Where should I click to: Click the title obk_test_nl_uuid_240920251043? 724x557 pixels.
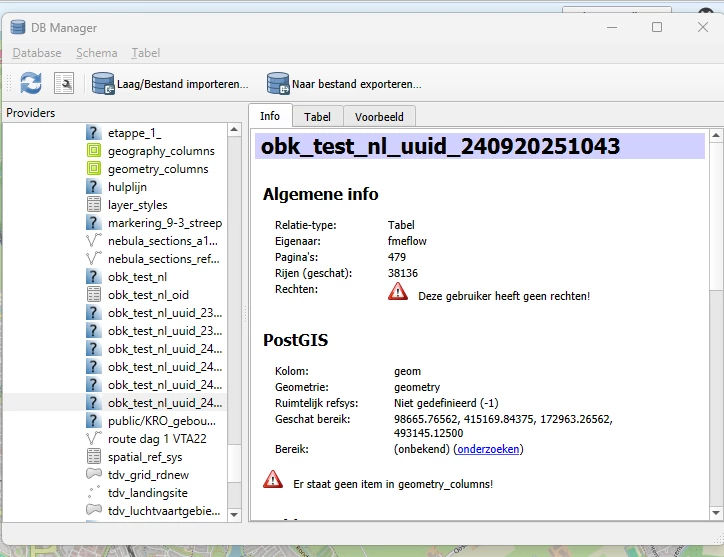click(440, 146)
